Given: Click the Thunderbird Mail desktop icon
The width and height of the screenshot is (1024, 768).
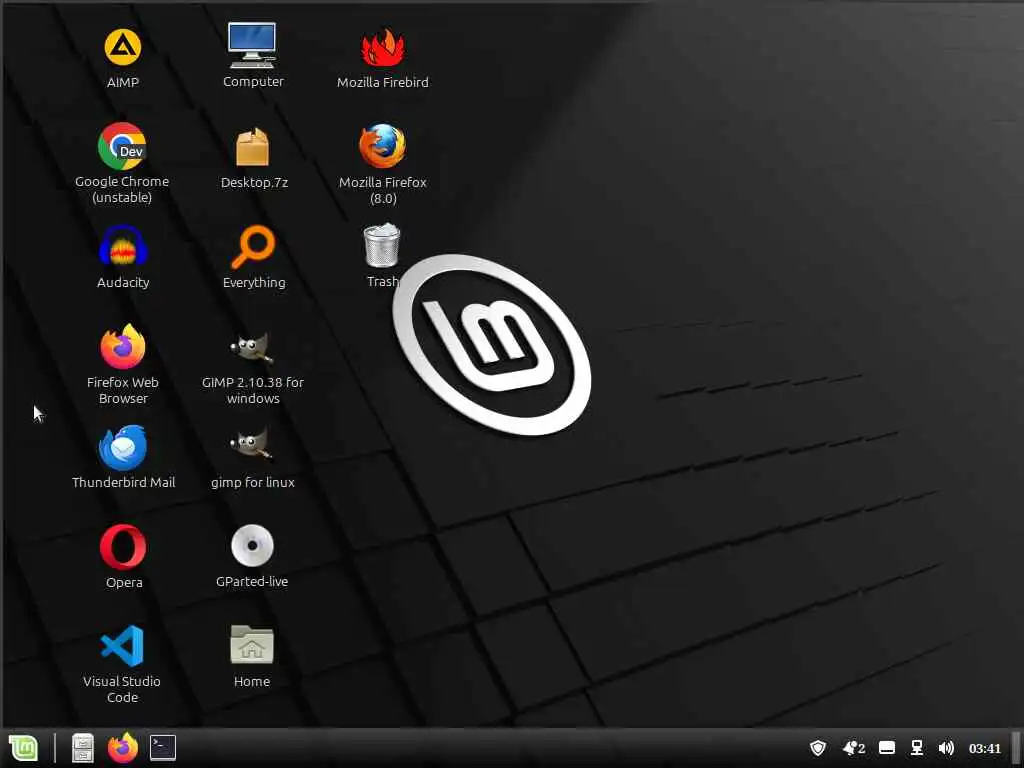Looking at the screenshot, I should (x=123, y=447).
